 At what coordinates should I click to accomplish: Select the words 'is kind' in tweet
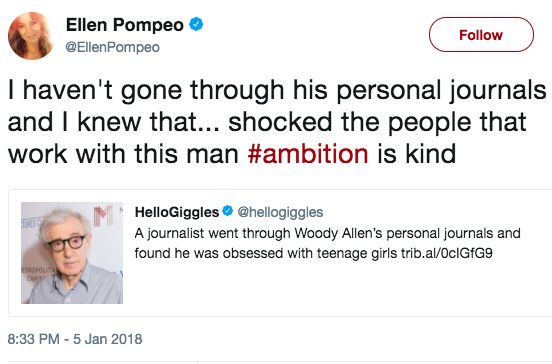tap(416, 154)
